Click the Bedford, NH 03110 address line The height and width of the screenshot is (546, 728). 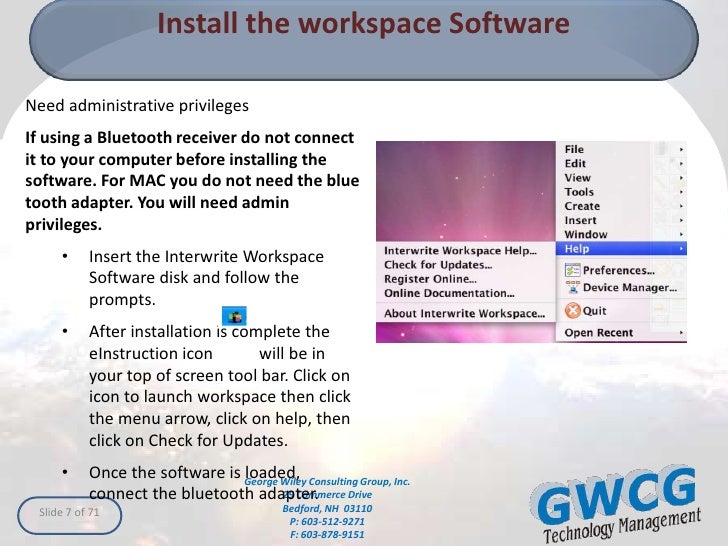tap(327, 508)
